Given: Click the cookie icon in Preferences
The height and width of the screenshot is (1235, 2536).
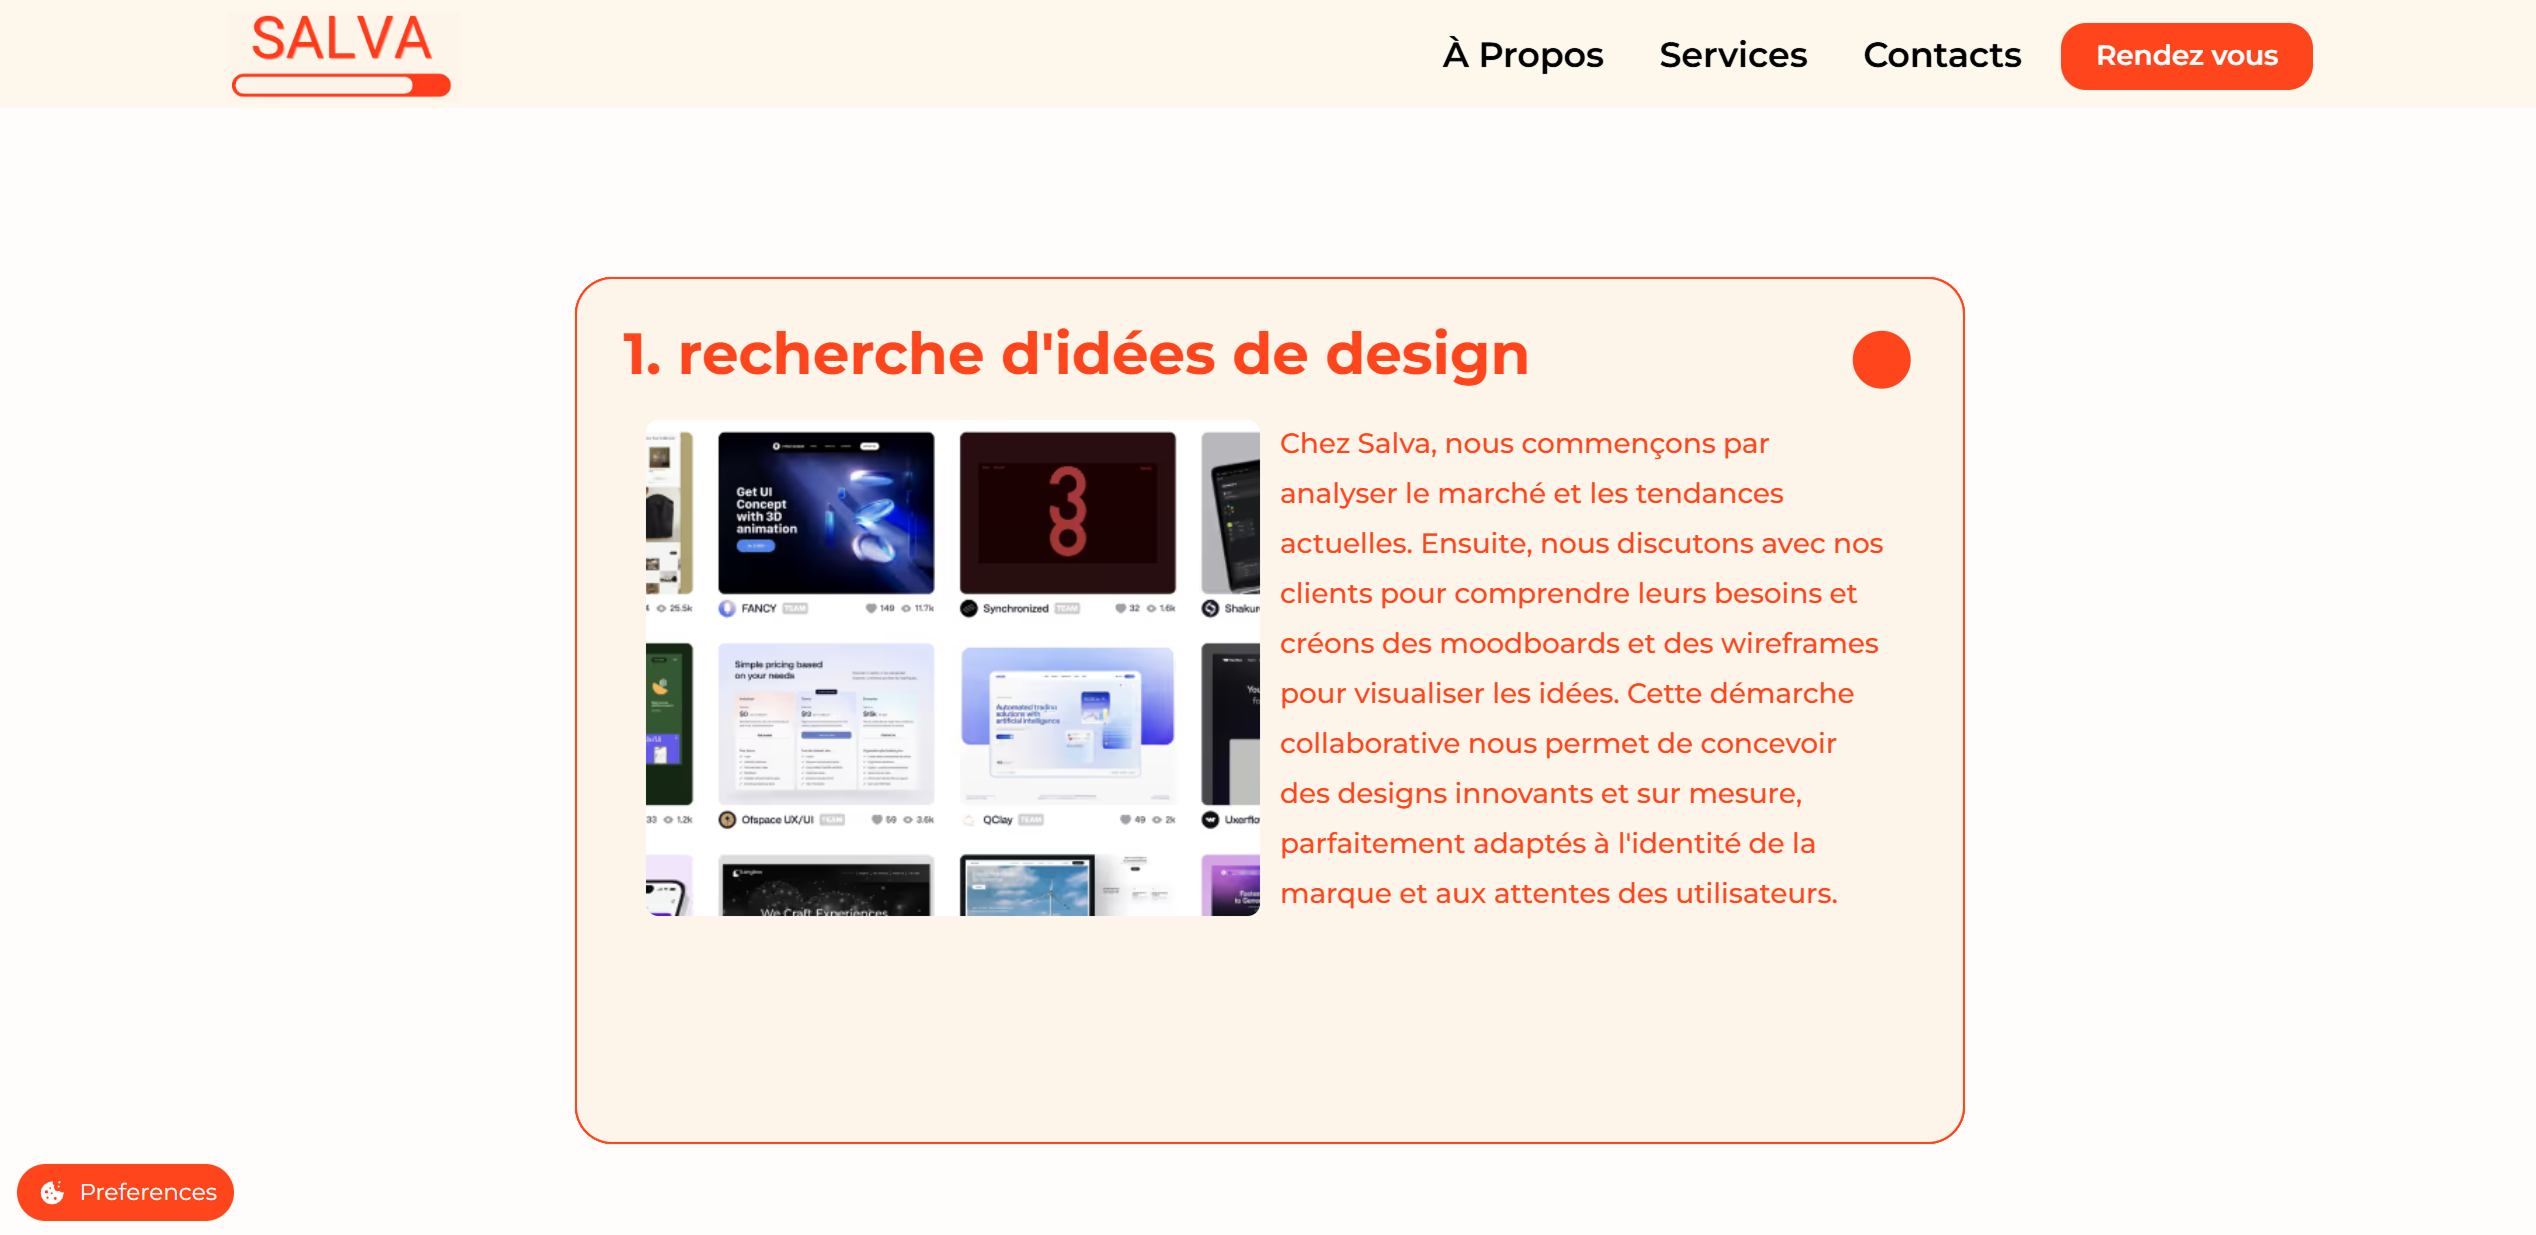Looking at the screenshot, I should click(x=52, y=1192).
